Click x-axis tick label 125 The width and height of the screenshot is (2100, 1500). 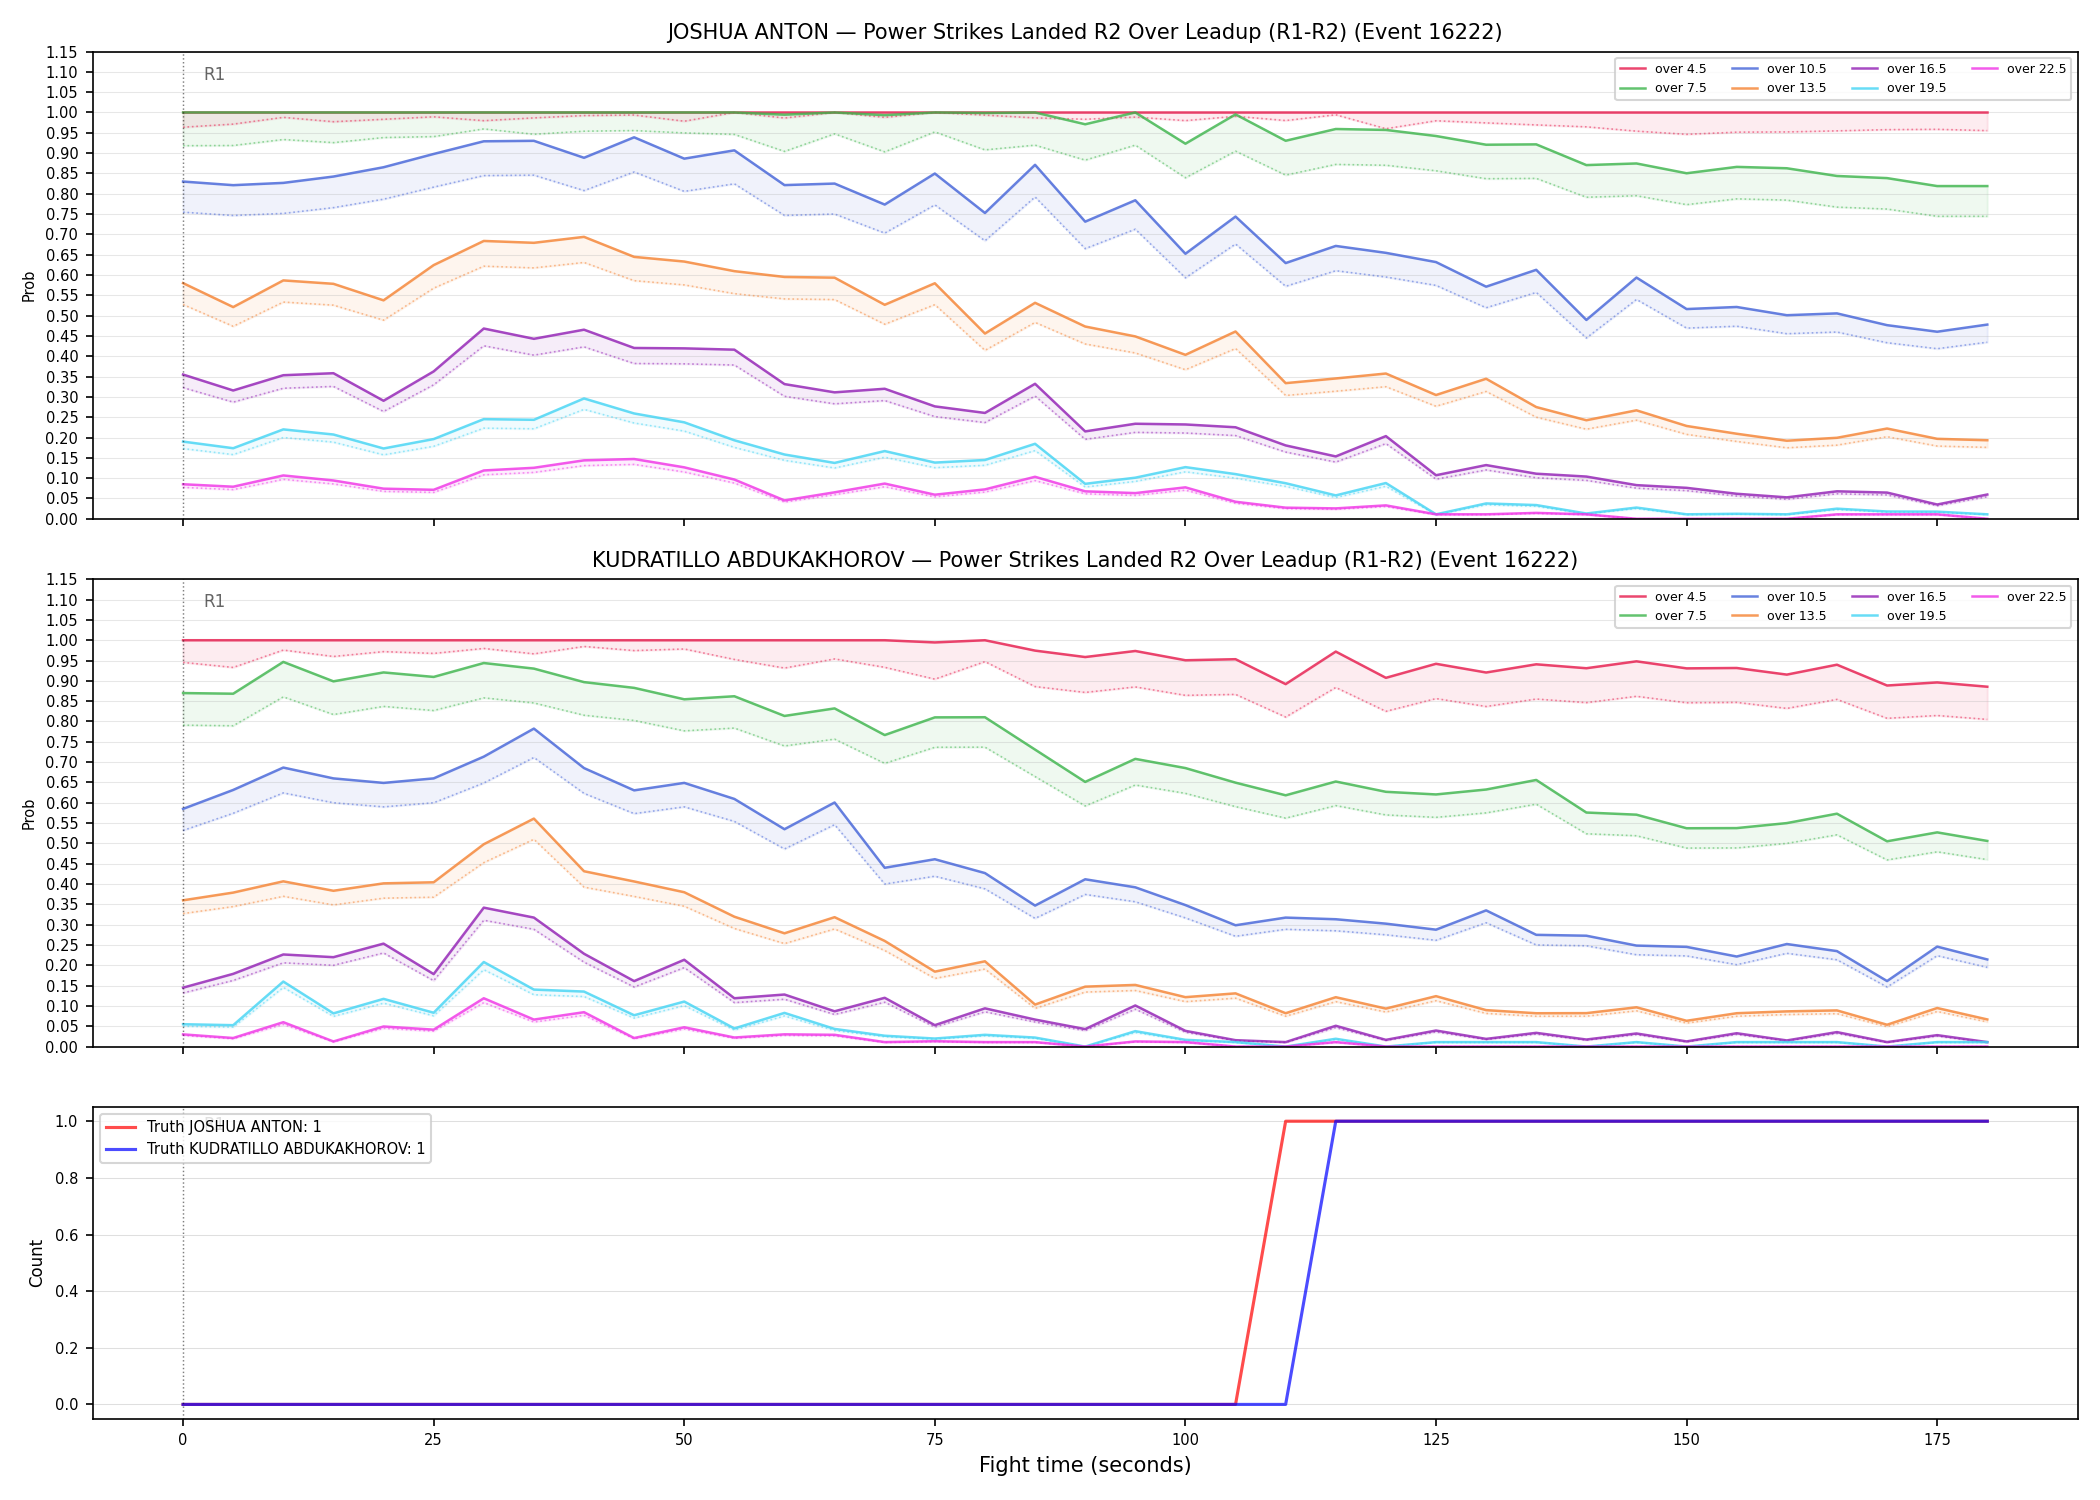tap(1436, 1440)
